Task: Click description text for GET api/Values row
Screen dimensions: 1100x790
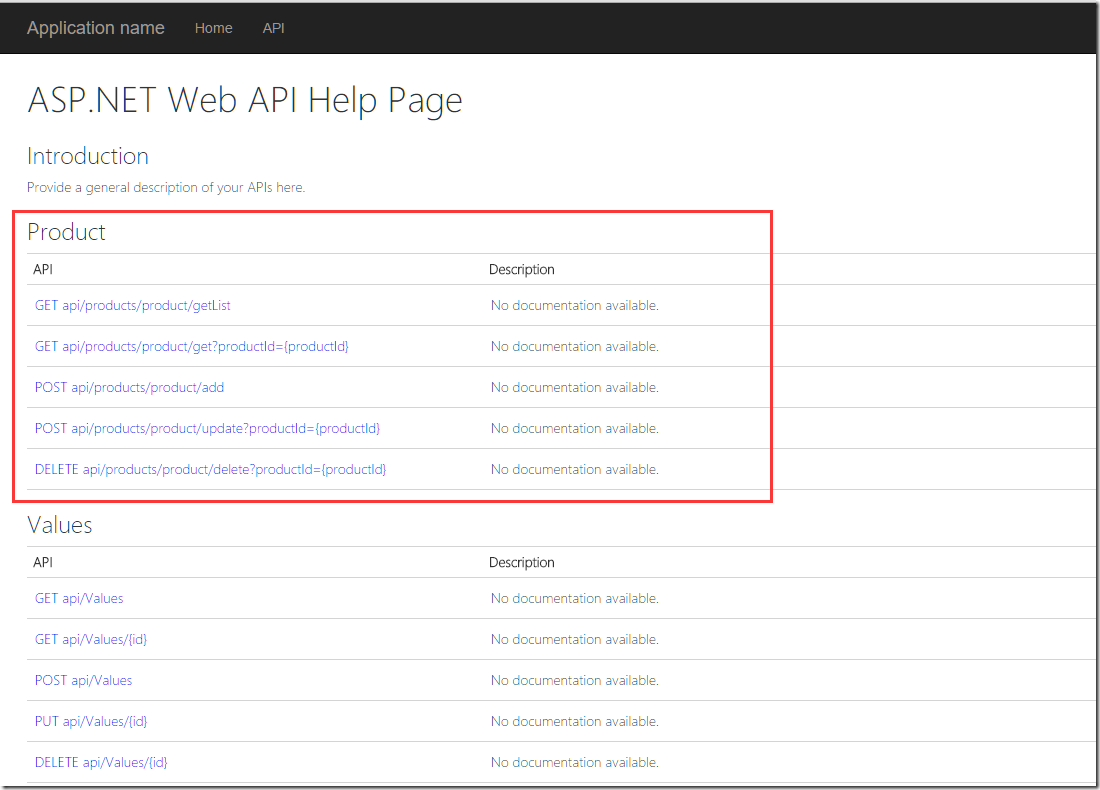Action: (575, 598)
